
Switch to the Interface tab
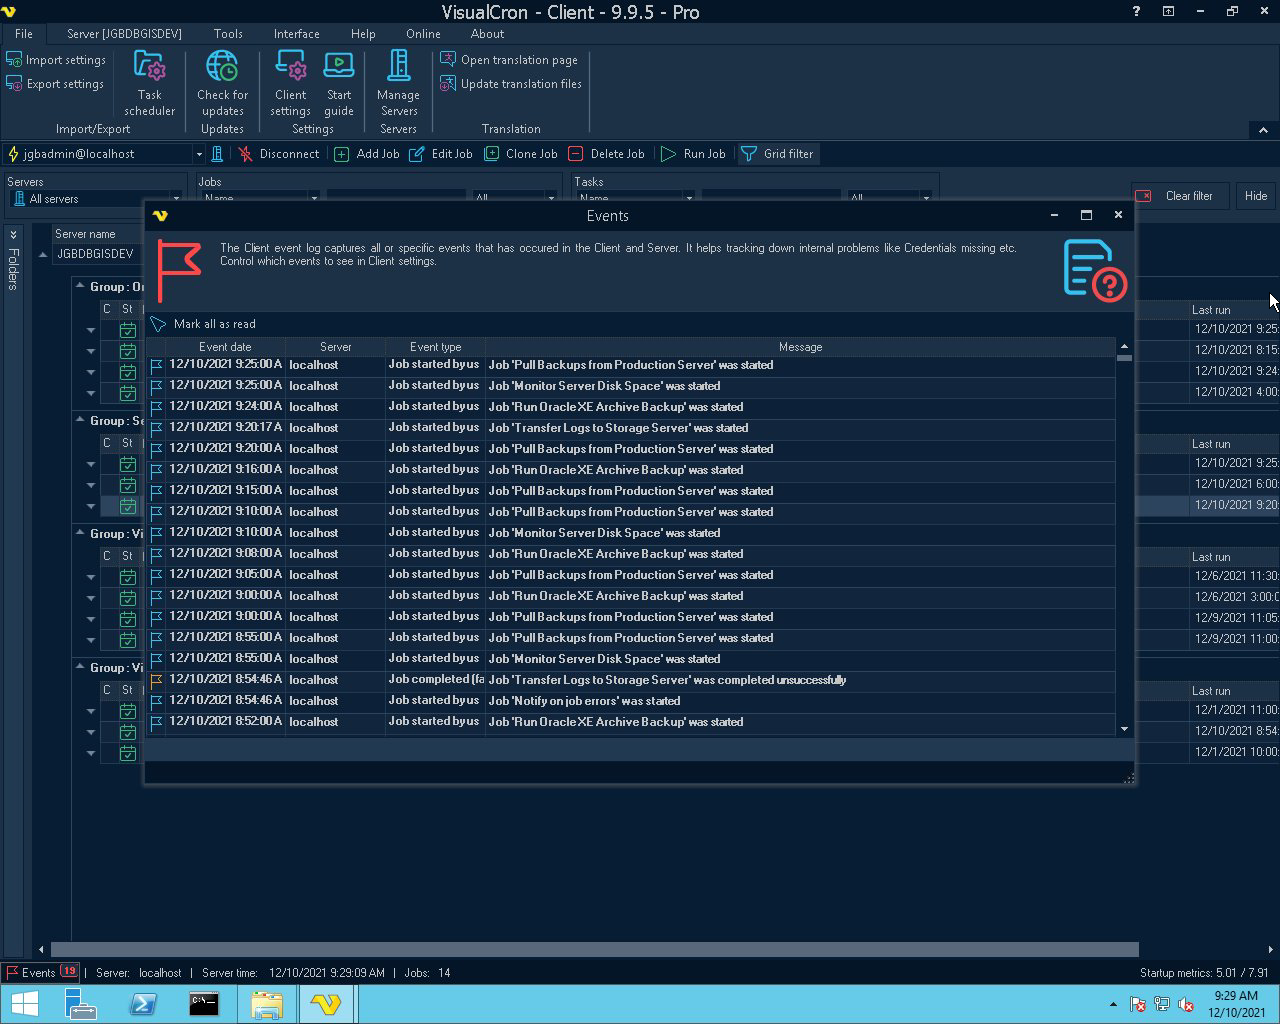[x=296, y=34]
